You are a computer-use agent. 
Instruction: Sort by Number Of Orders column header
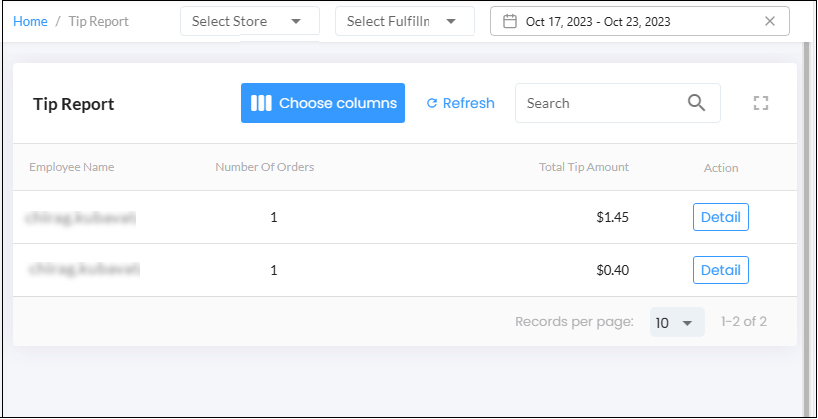click(x=264, y=167)
